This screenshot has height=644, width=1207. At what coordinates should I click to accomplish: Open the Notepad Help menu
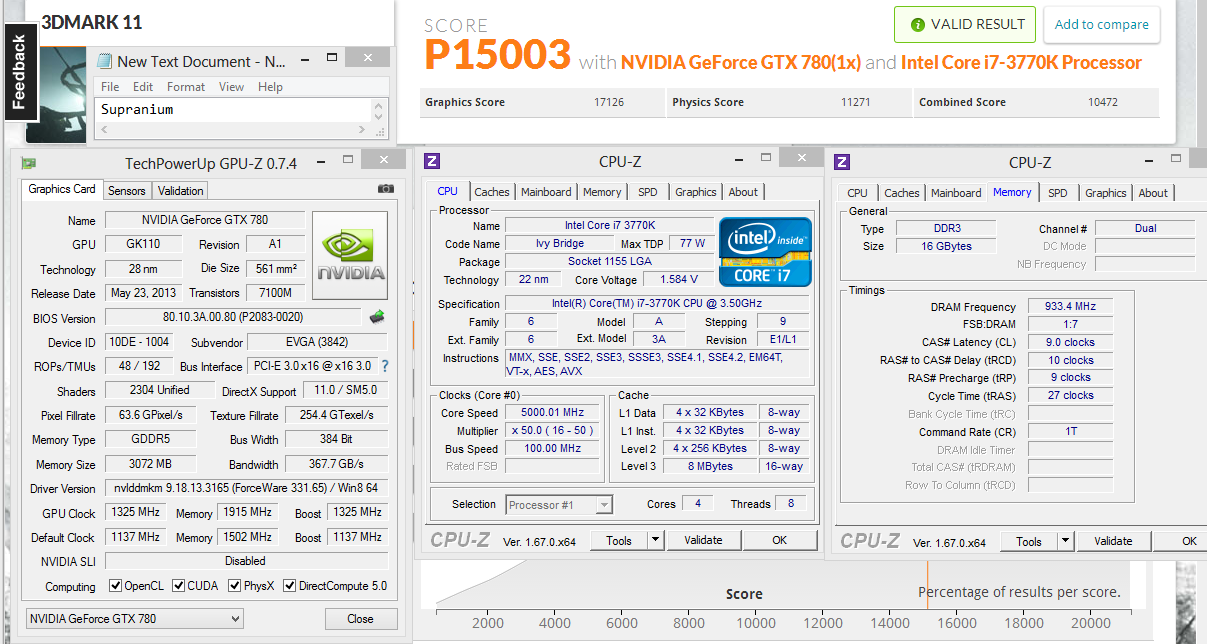tap(270, 87)
